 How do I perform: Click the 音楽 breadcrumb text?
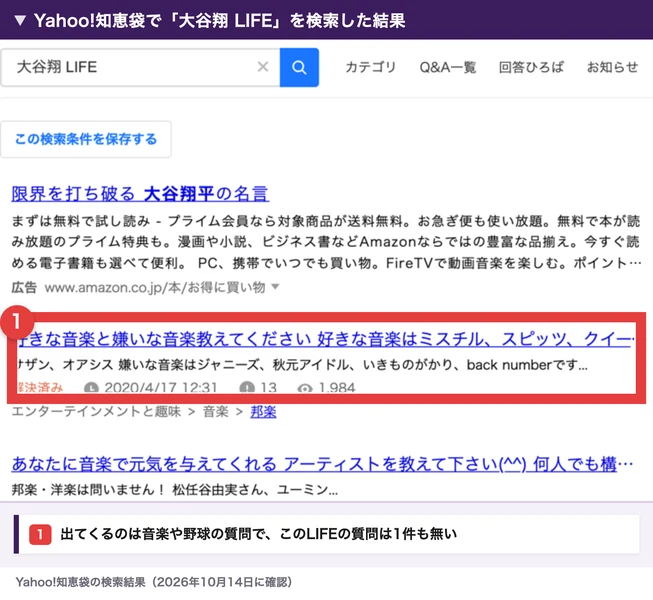pyautogui.click(x=216, y=412)
